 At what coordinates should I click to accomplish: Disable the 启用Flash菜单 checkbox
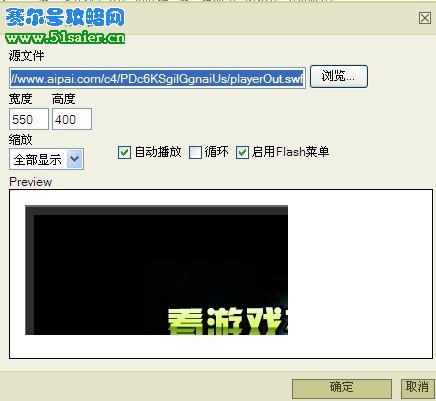[x=242, y=153]
